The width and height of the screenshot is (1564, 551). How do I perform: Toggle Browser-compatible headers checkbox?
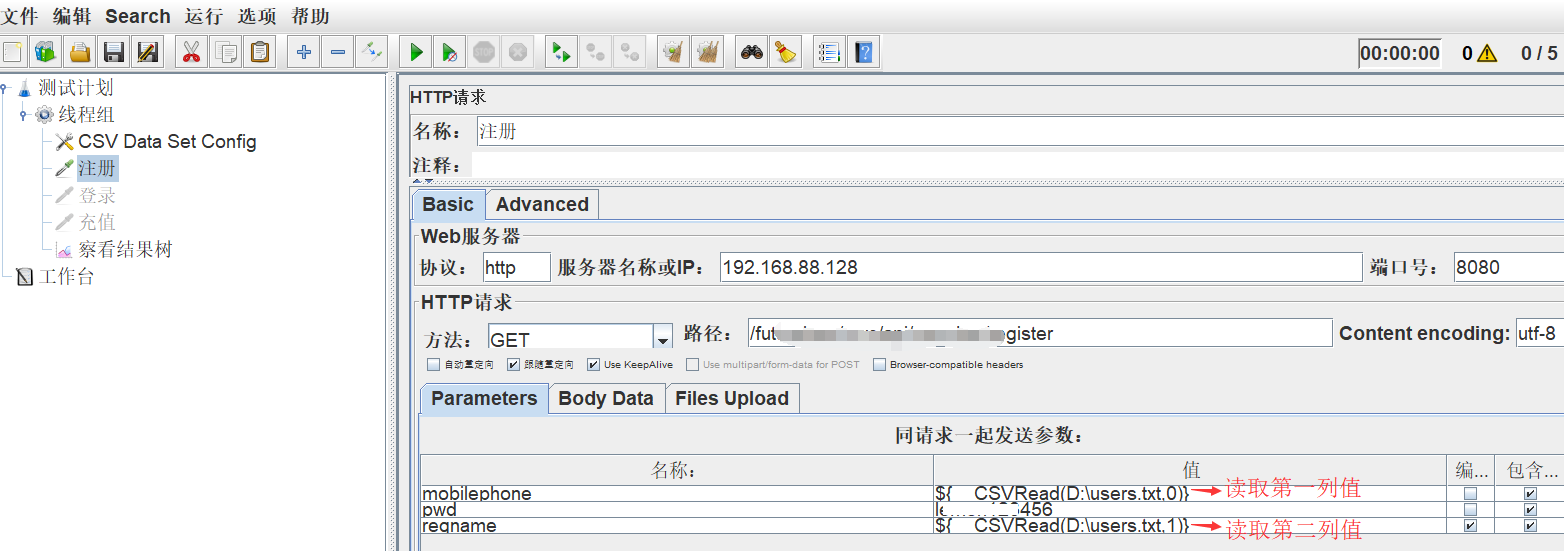click(879, 365)
